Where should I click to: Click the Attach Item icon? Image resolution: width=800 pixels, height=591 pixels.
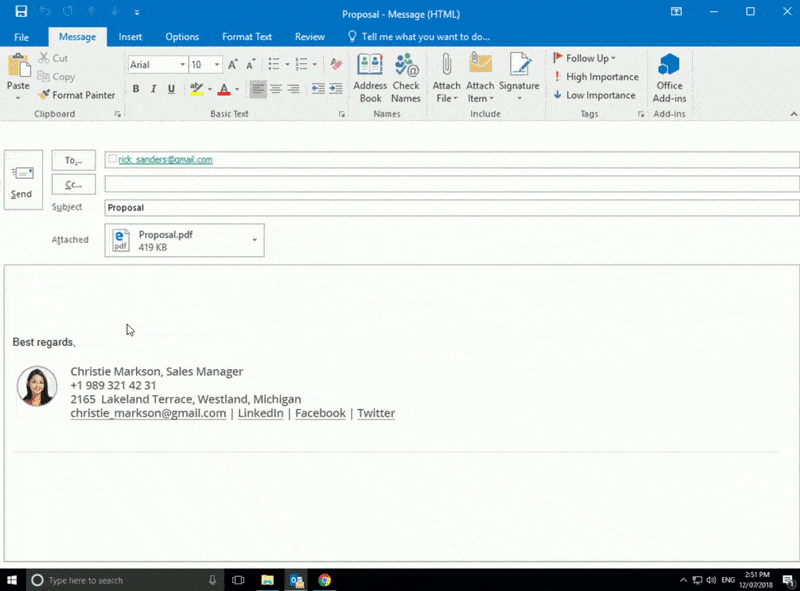[480, 78]
